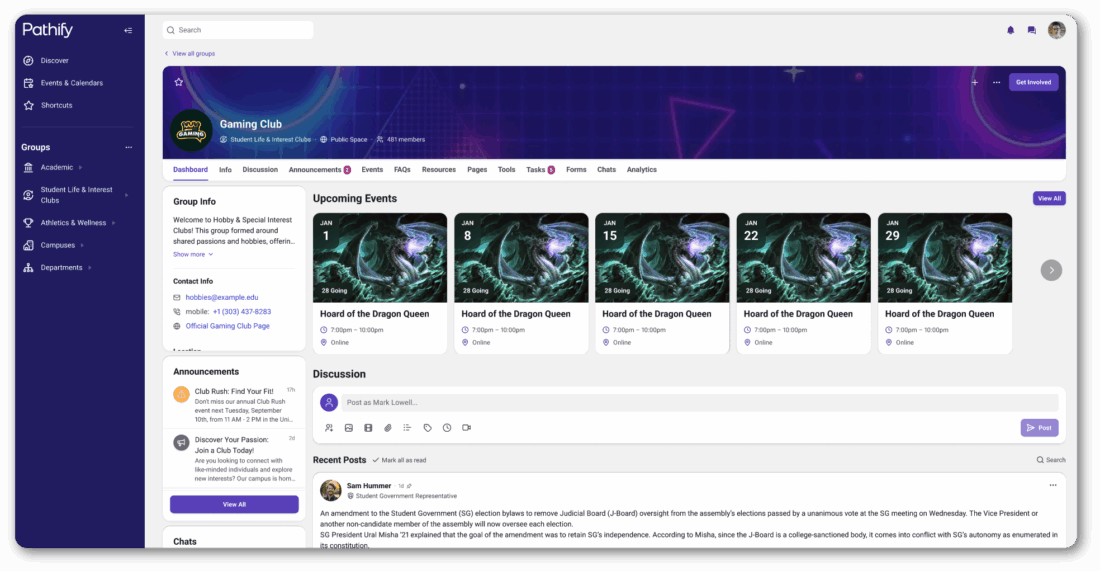Click the tag icon in post toolbar
The width and height of the screenshot is (1100, 571).
427,428
